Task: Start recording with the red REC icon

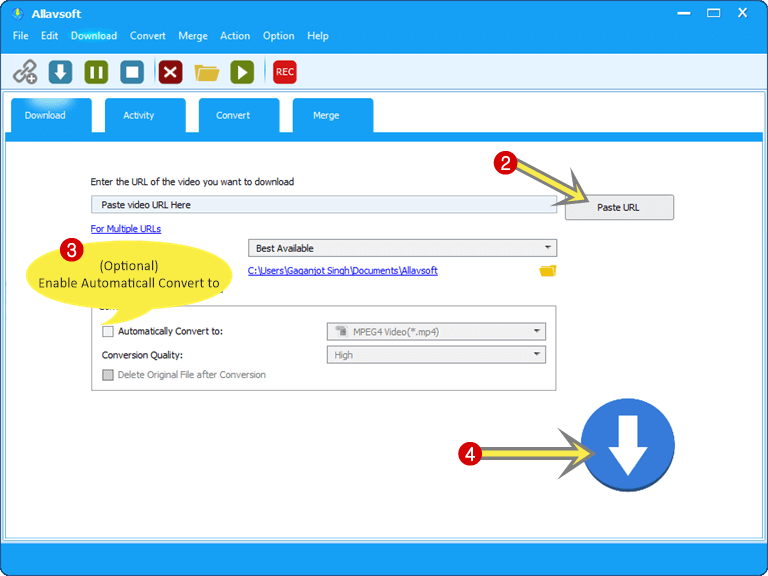Action: (285, 72)
